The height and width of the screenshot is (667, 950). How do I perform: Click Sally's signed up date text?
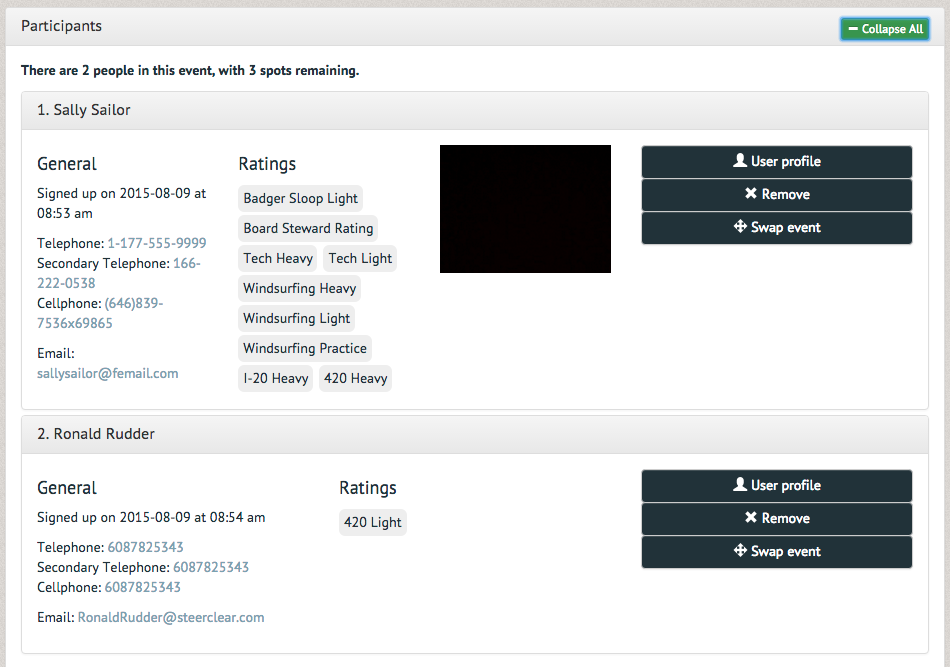click(x=121, y=203)
